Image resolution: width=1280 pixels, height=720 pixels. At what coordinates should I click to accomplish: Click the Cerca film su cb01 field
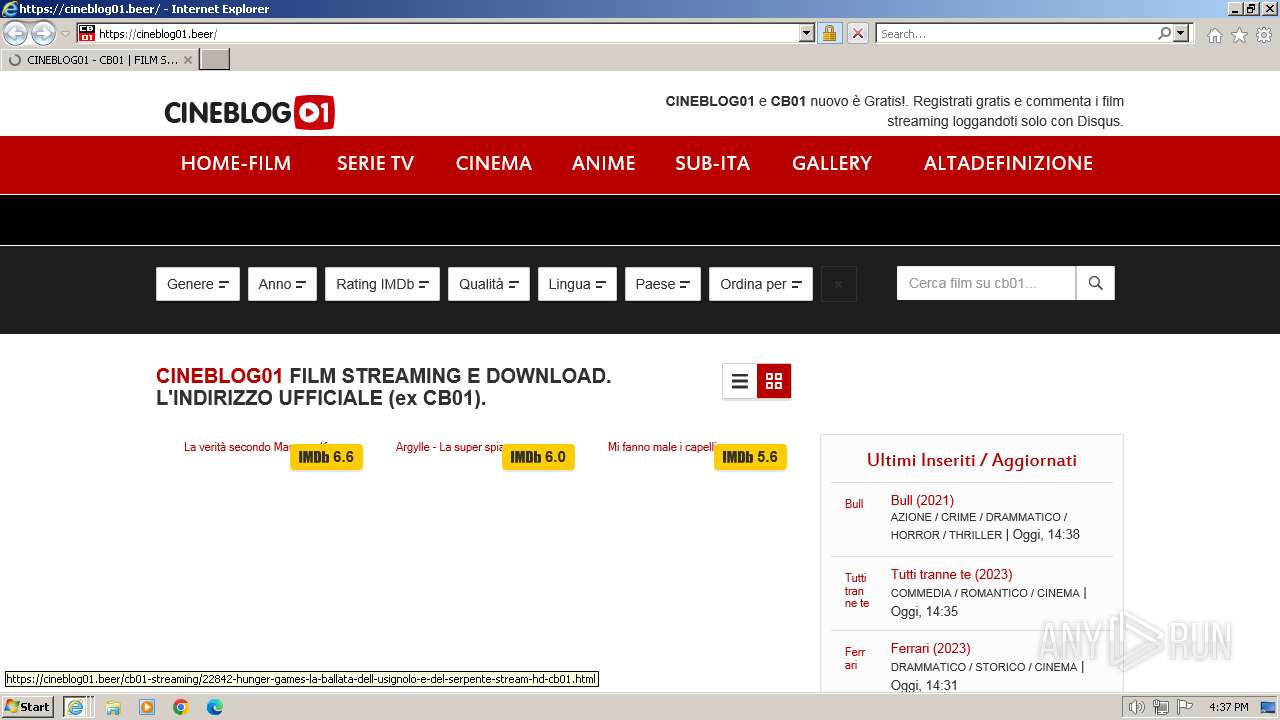tap(986, 283)
